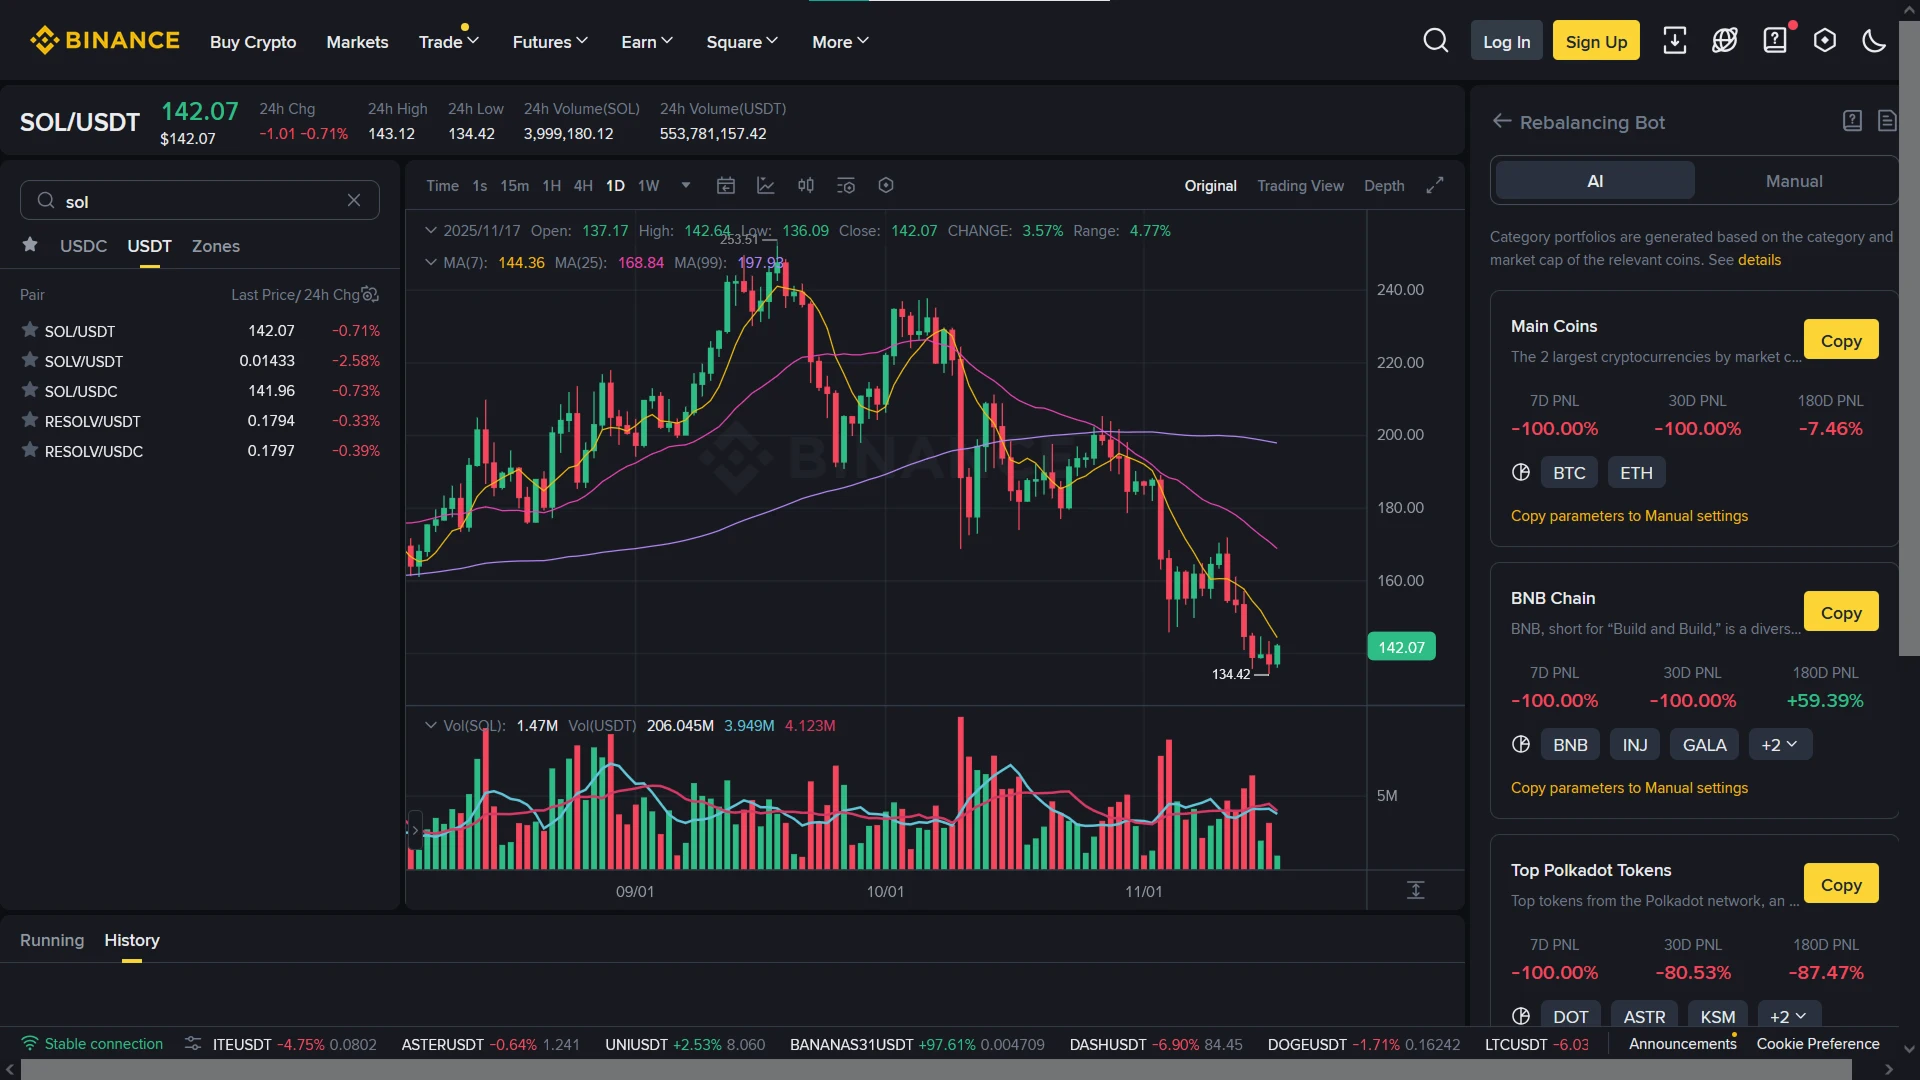The height and width of the screenshot is (1080, 1920).
Task: Select the candlestick style icon in chart toolbar
Action: 806,185
